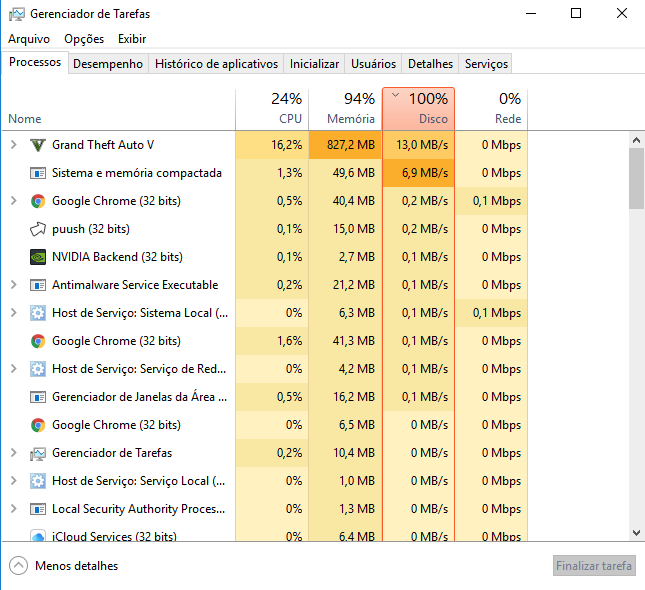Sort by the Disco column header

tap(418, 109)
